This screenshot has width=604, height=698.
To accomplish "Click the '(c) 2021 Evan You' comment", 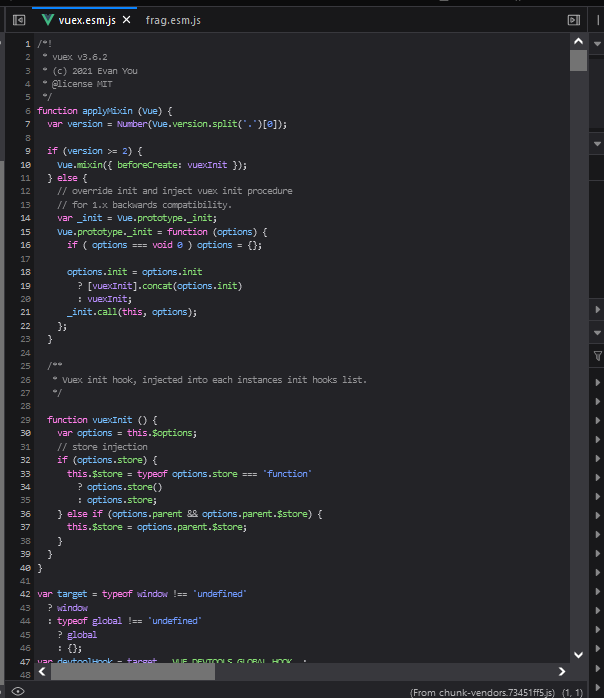I will 95,71.
